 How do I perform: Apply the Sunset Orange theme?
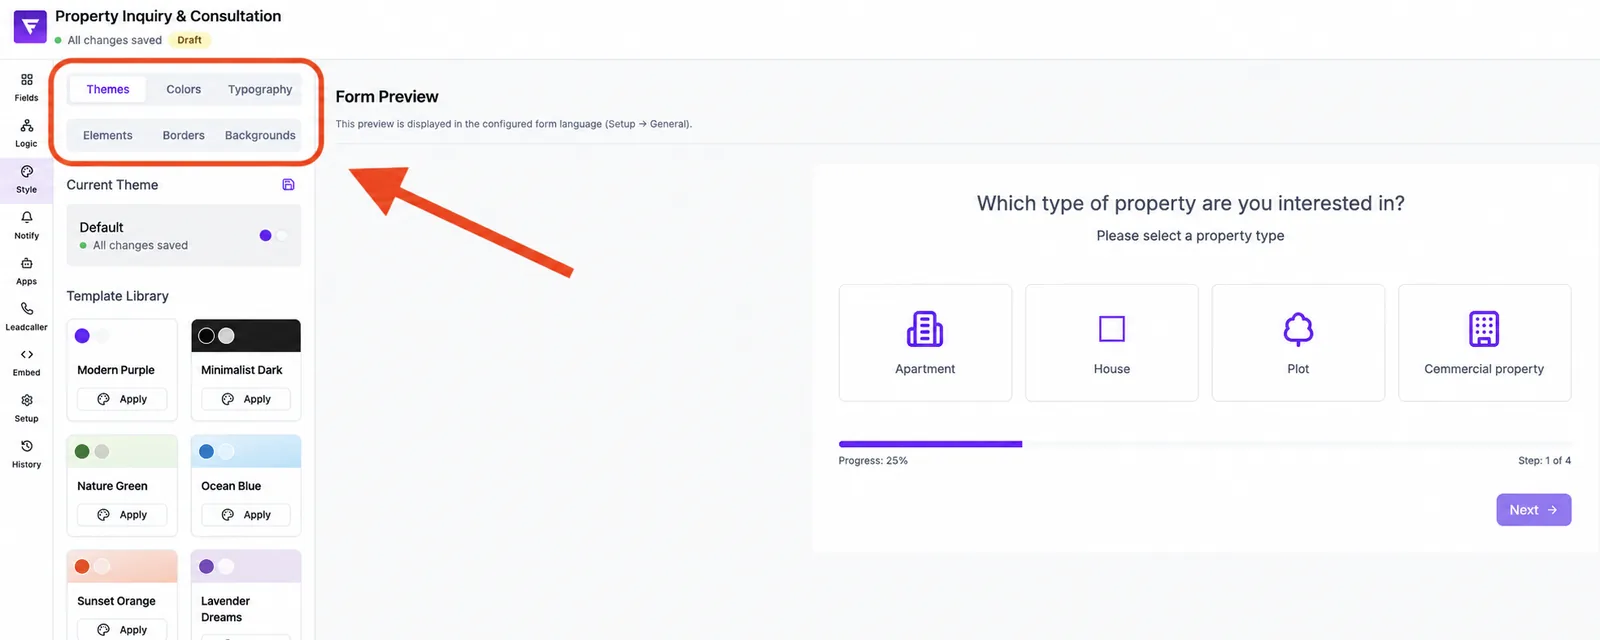coord(122,630)
